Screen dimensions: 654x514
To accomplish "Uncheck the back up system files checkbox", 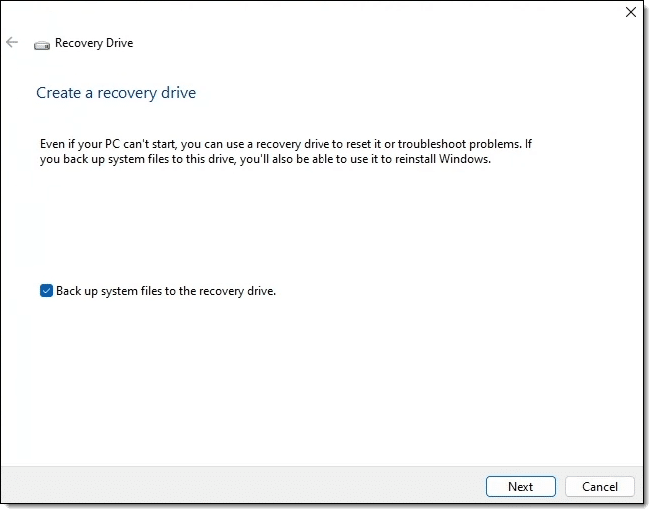I will pos(46,290).
